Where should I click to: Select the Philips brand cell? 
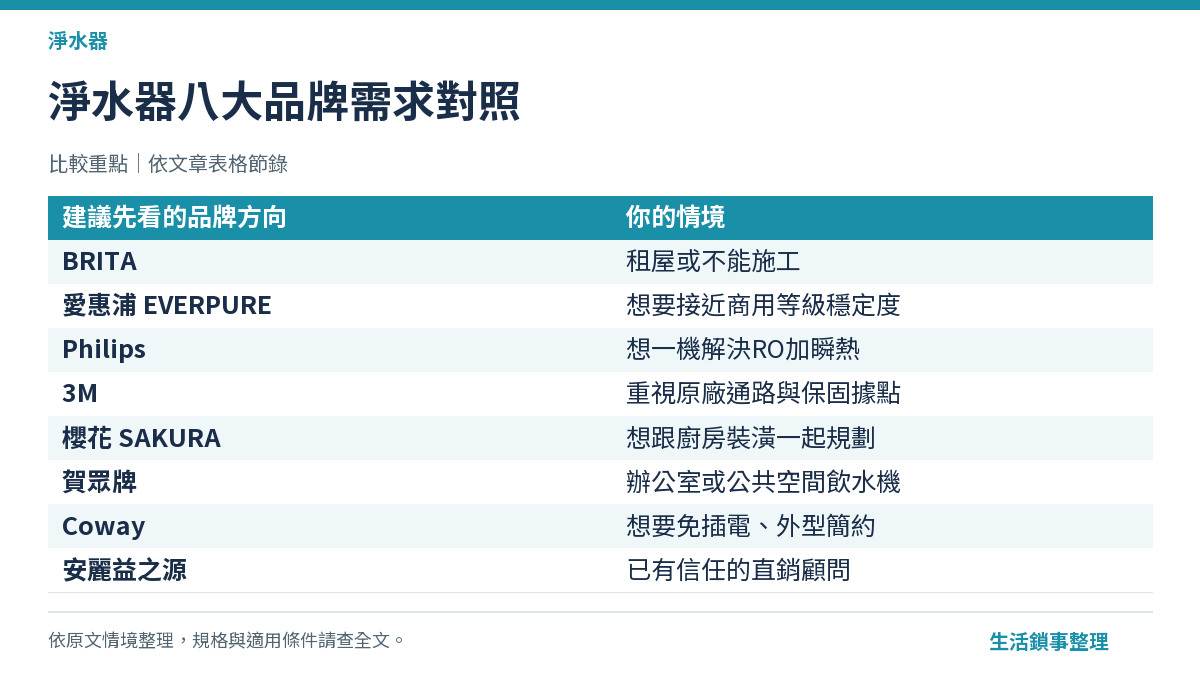[104, 350]
